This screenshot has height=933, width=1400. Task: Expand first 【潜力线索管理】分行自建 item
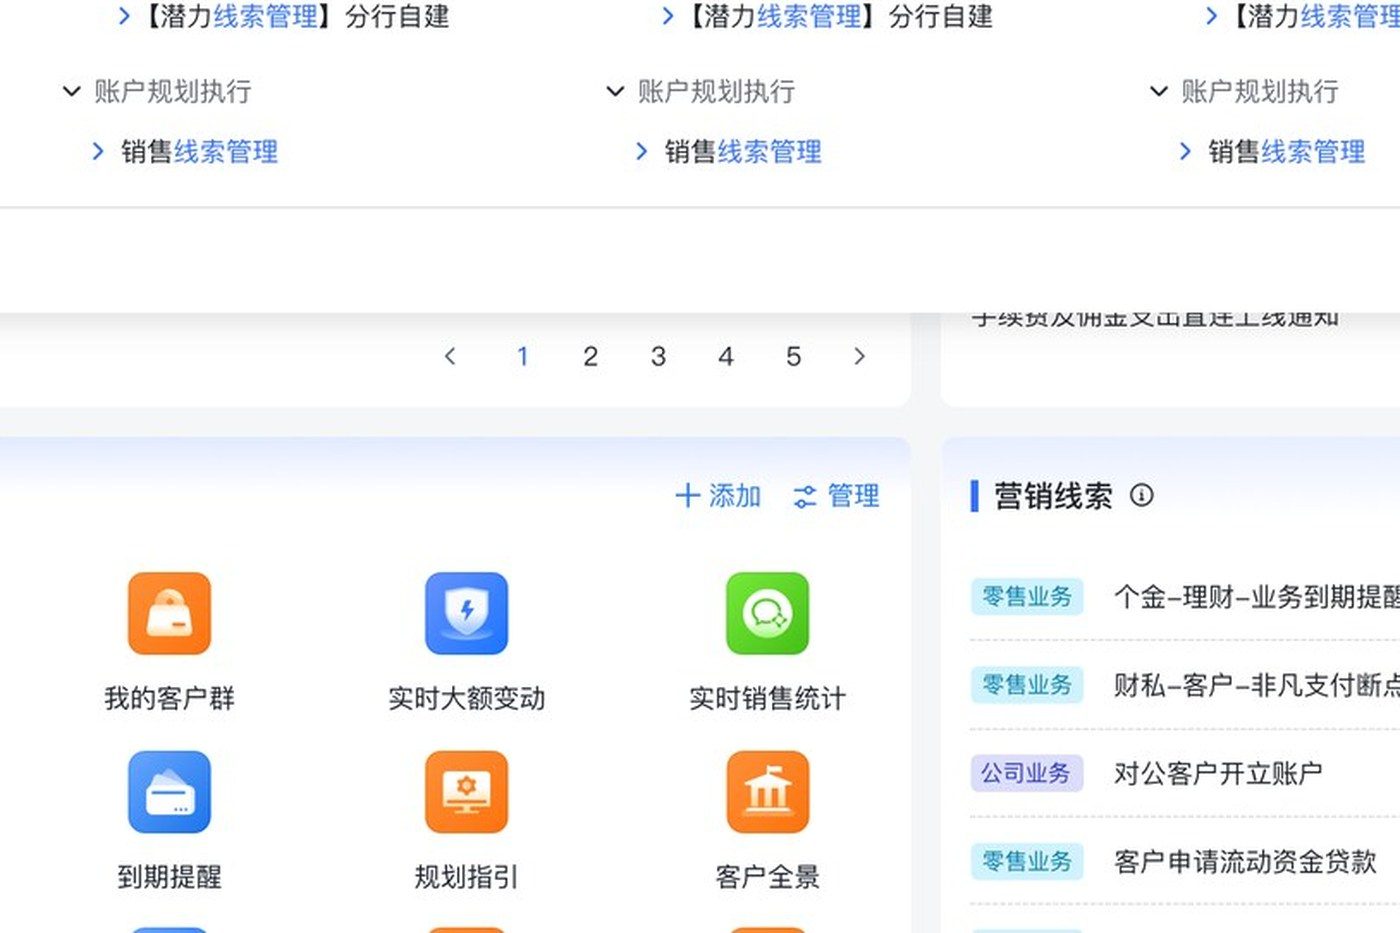point(124,16)
